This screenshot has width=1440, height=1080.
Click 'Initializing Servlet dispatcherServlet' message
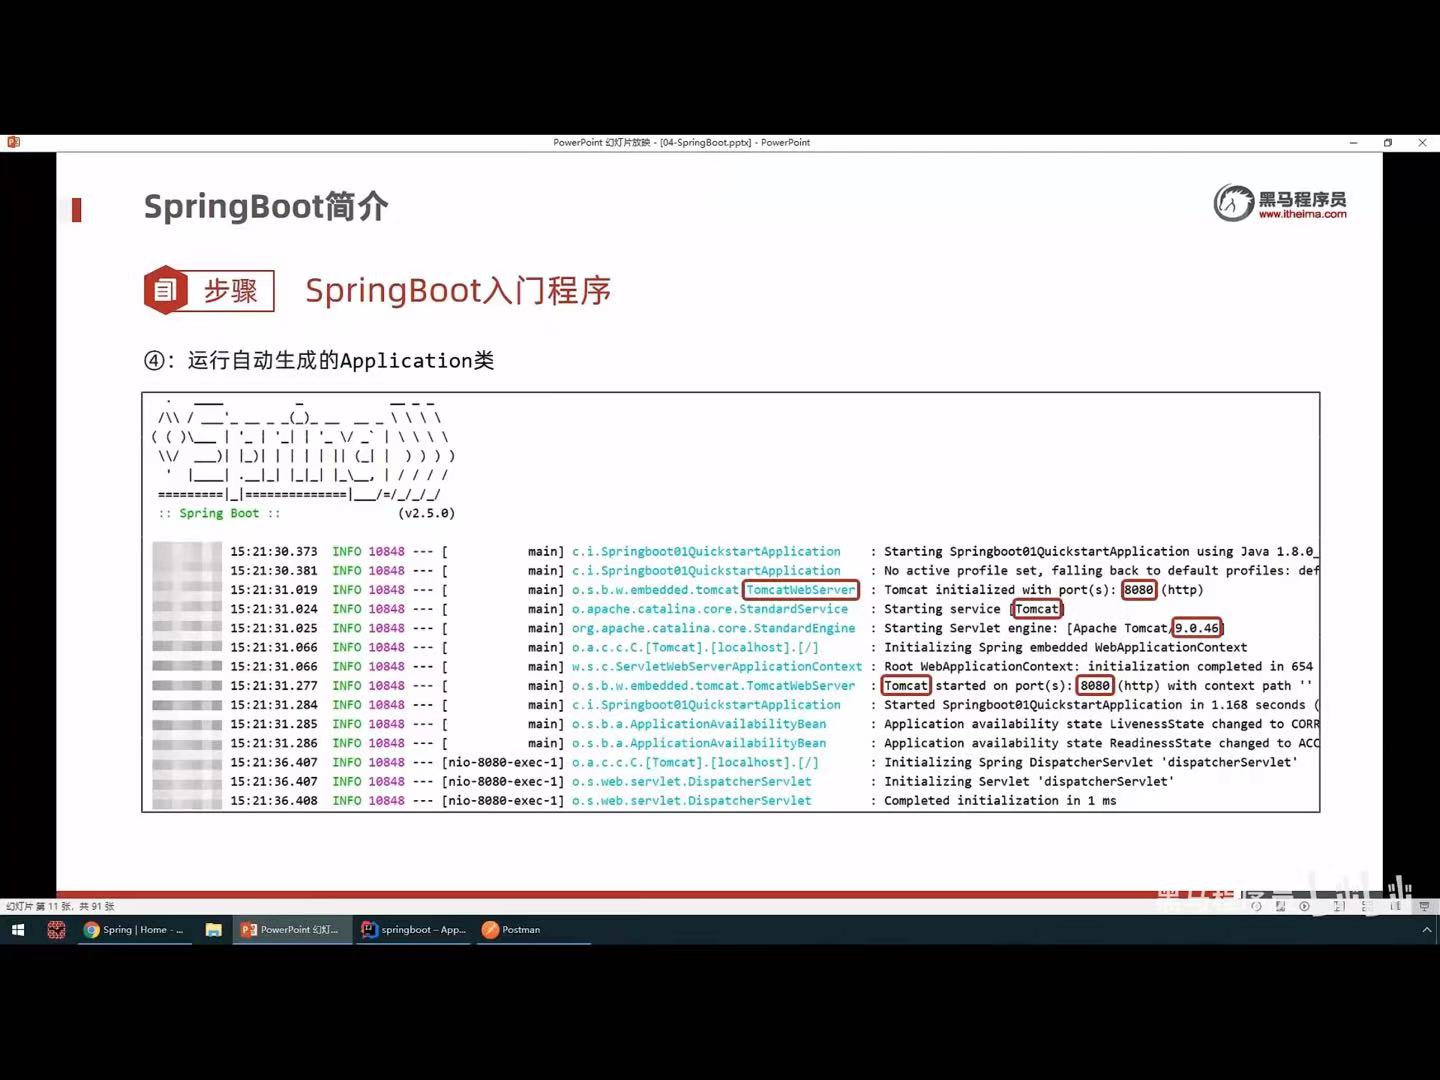[x=1029, y=782]
